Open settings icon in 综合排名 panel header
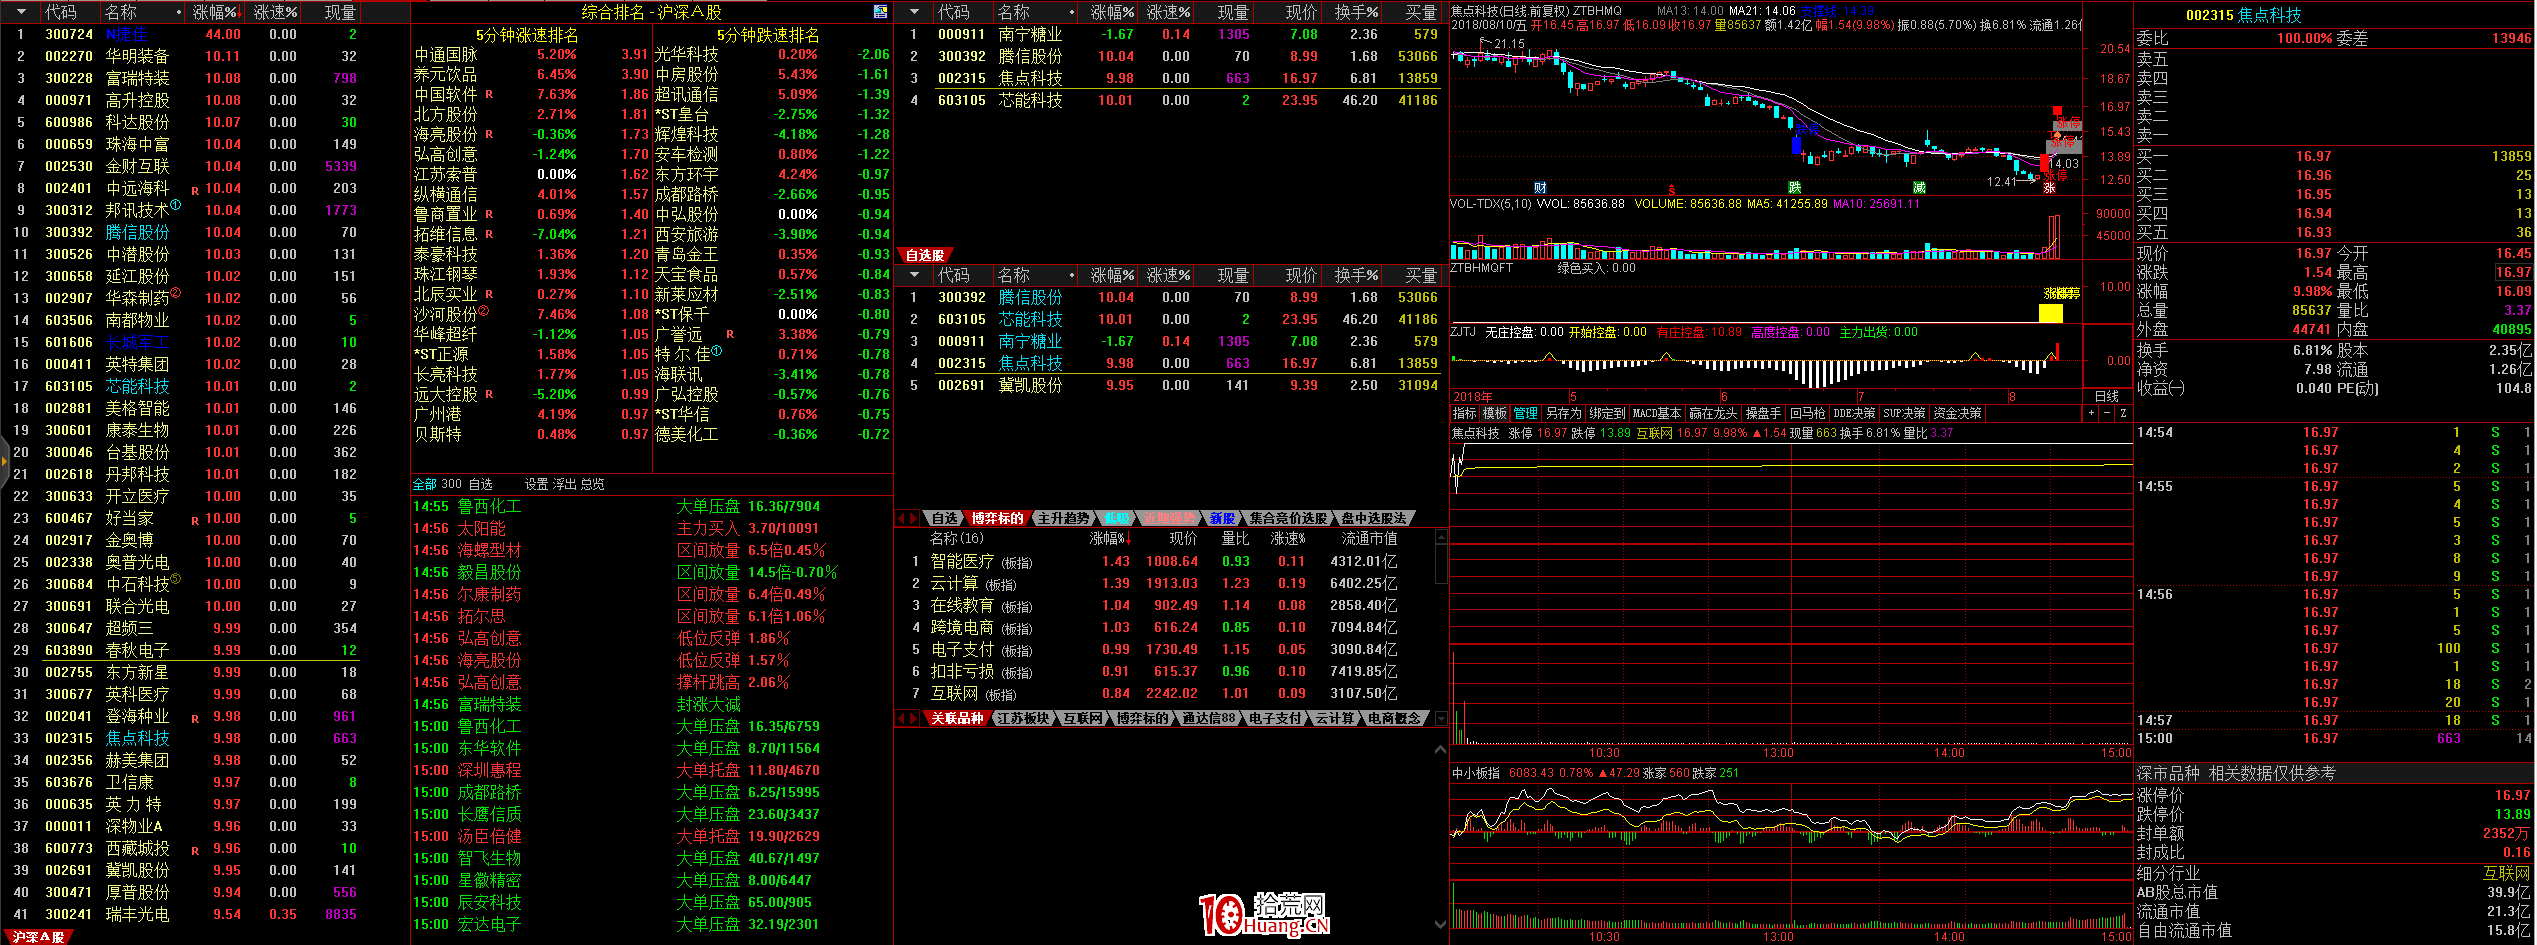 (x=880, y=12)
